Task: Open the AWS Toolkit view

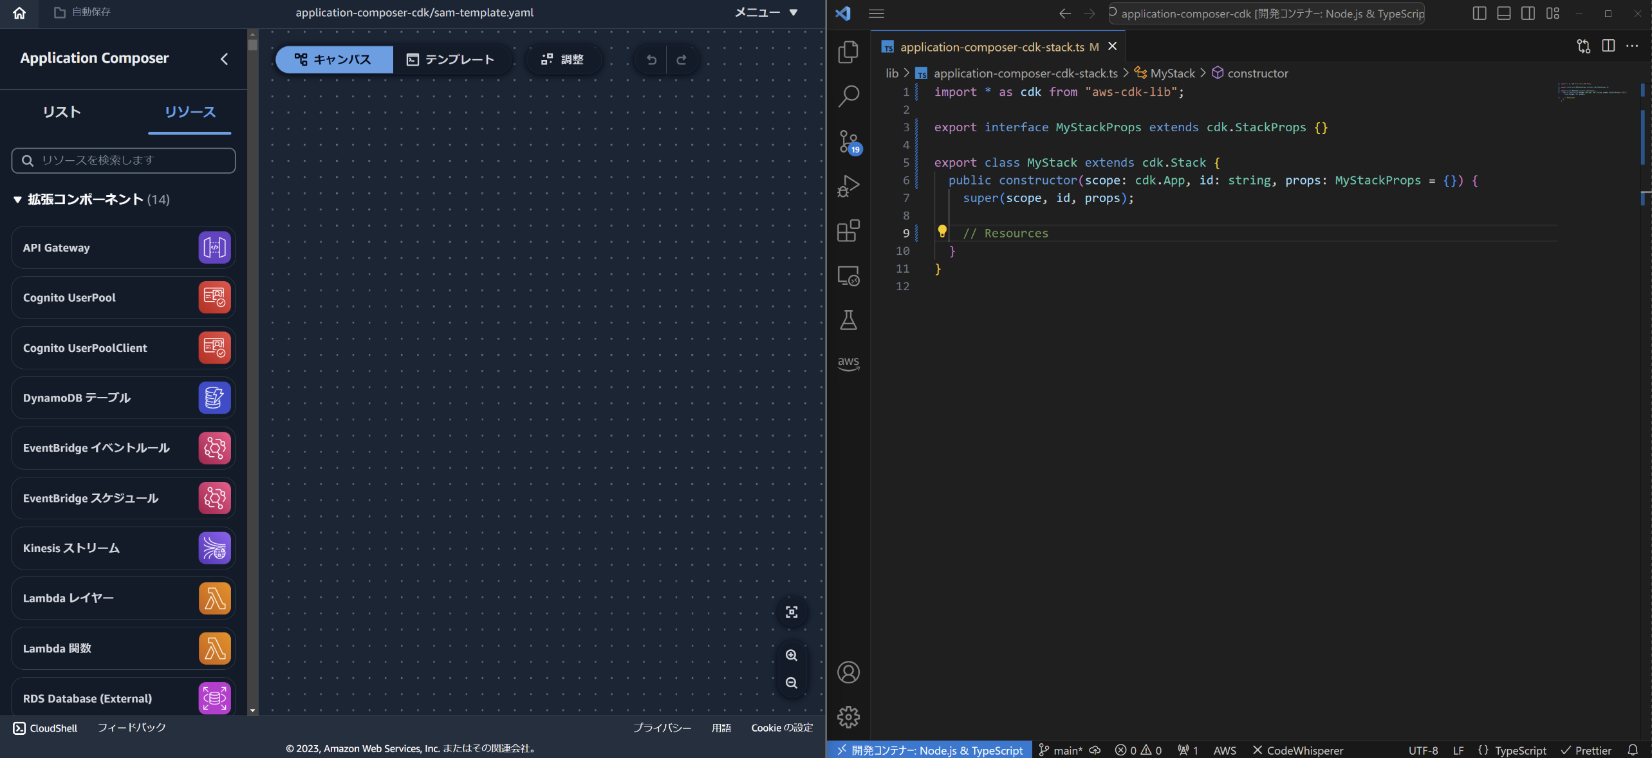Action: [848, 363]
